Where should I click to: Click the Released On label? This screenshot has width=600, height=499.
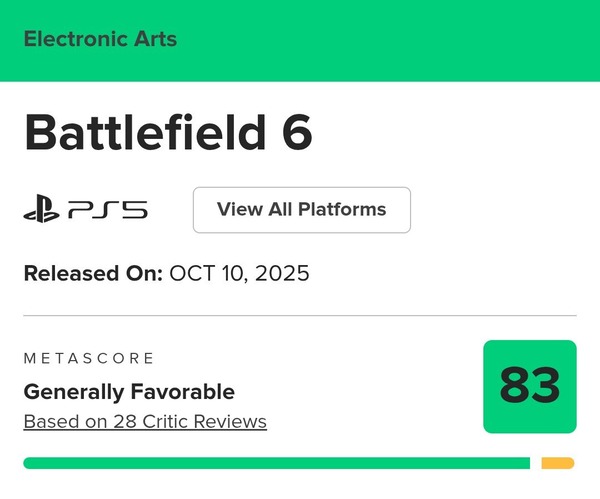pyautogui.click(x=92, y=273)
